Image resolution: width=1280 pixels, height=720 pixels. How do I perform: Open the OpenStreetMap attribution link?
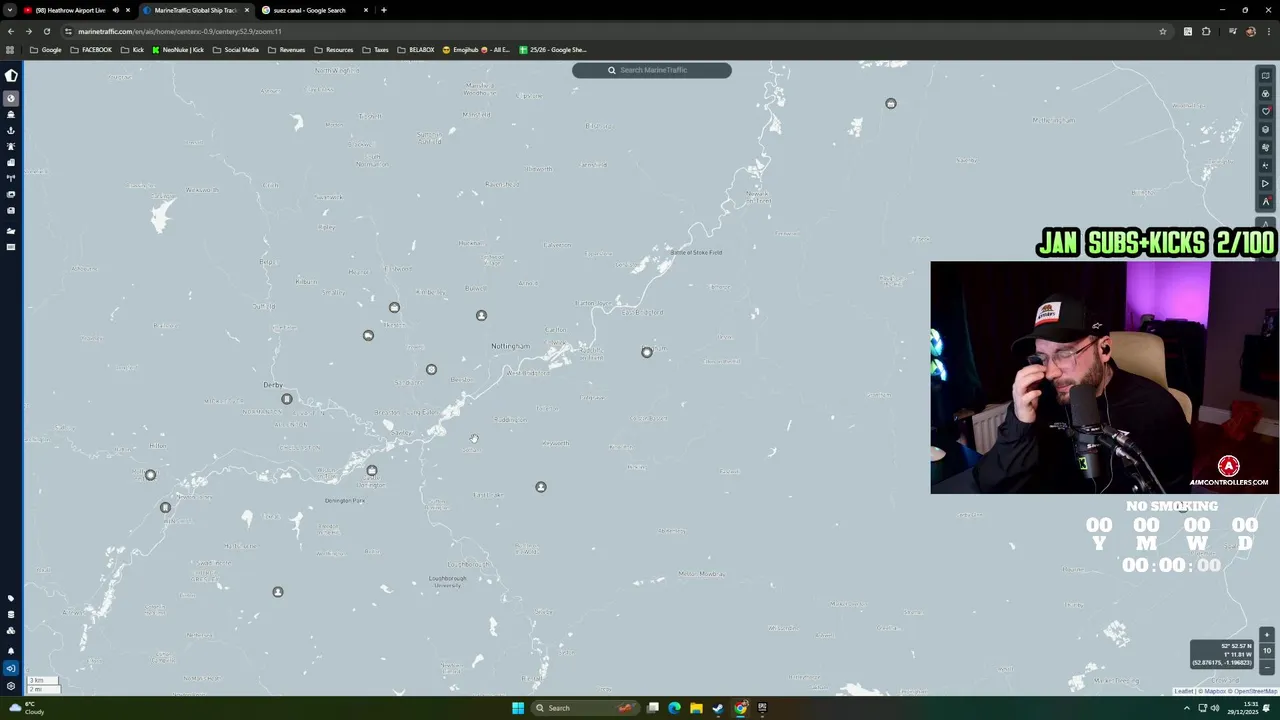(x=1255, y=691)
